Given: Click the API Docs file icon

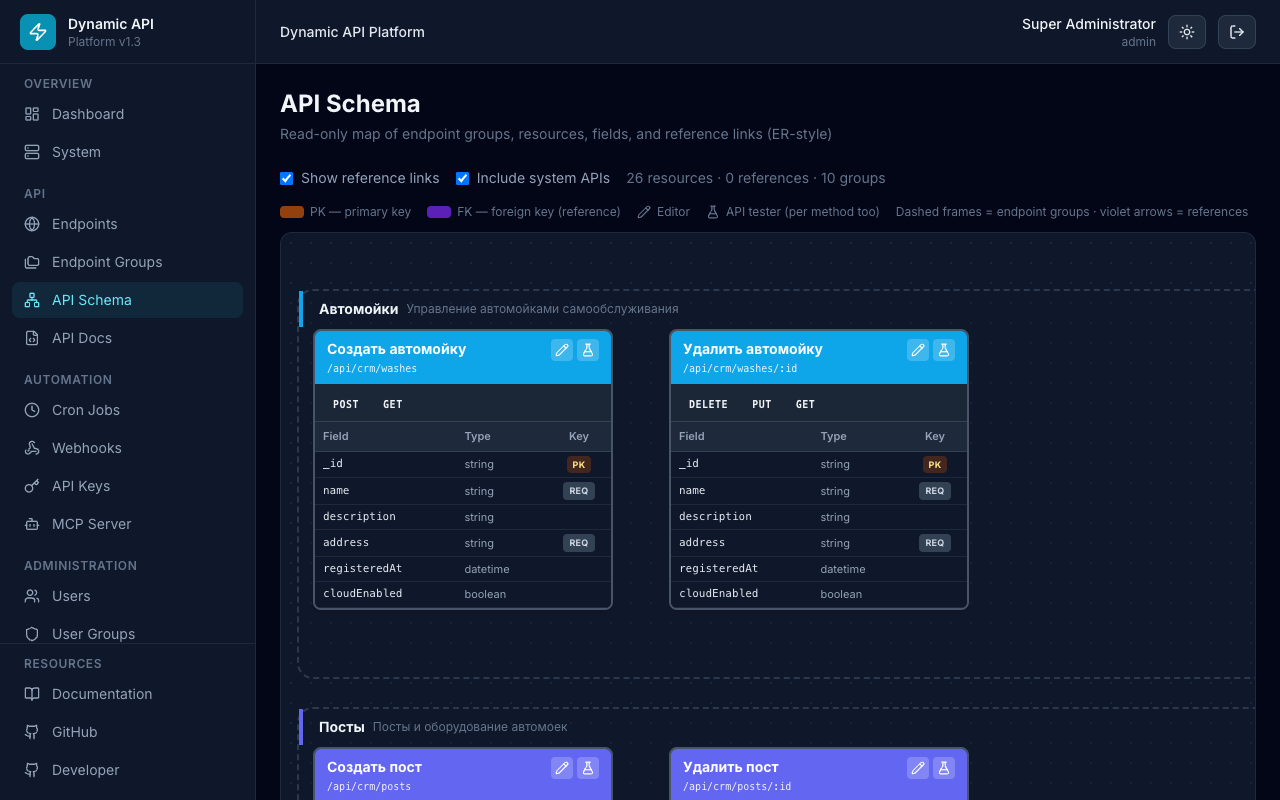Looking at the screenshot, I should coord(32,338).
